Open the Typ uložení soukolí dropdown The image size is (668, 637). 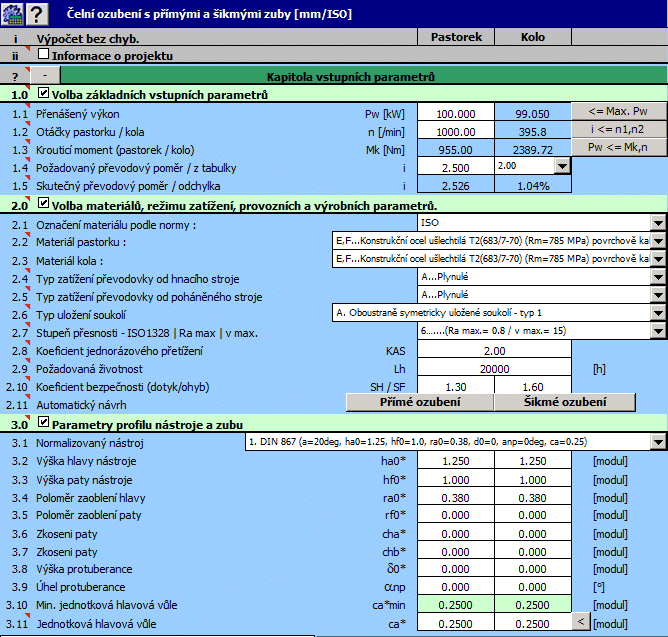coord(658,313)
